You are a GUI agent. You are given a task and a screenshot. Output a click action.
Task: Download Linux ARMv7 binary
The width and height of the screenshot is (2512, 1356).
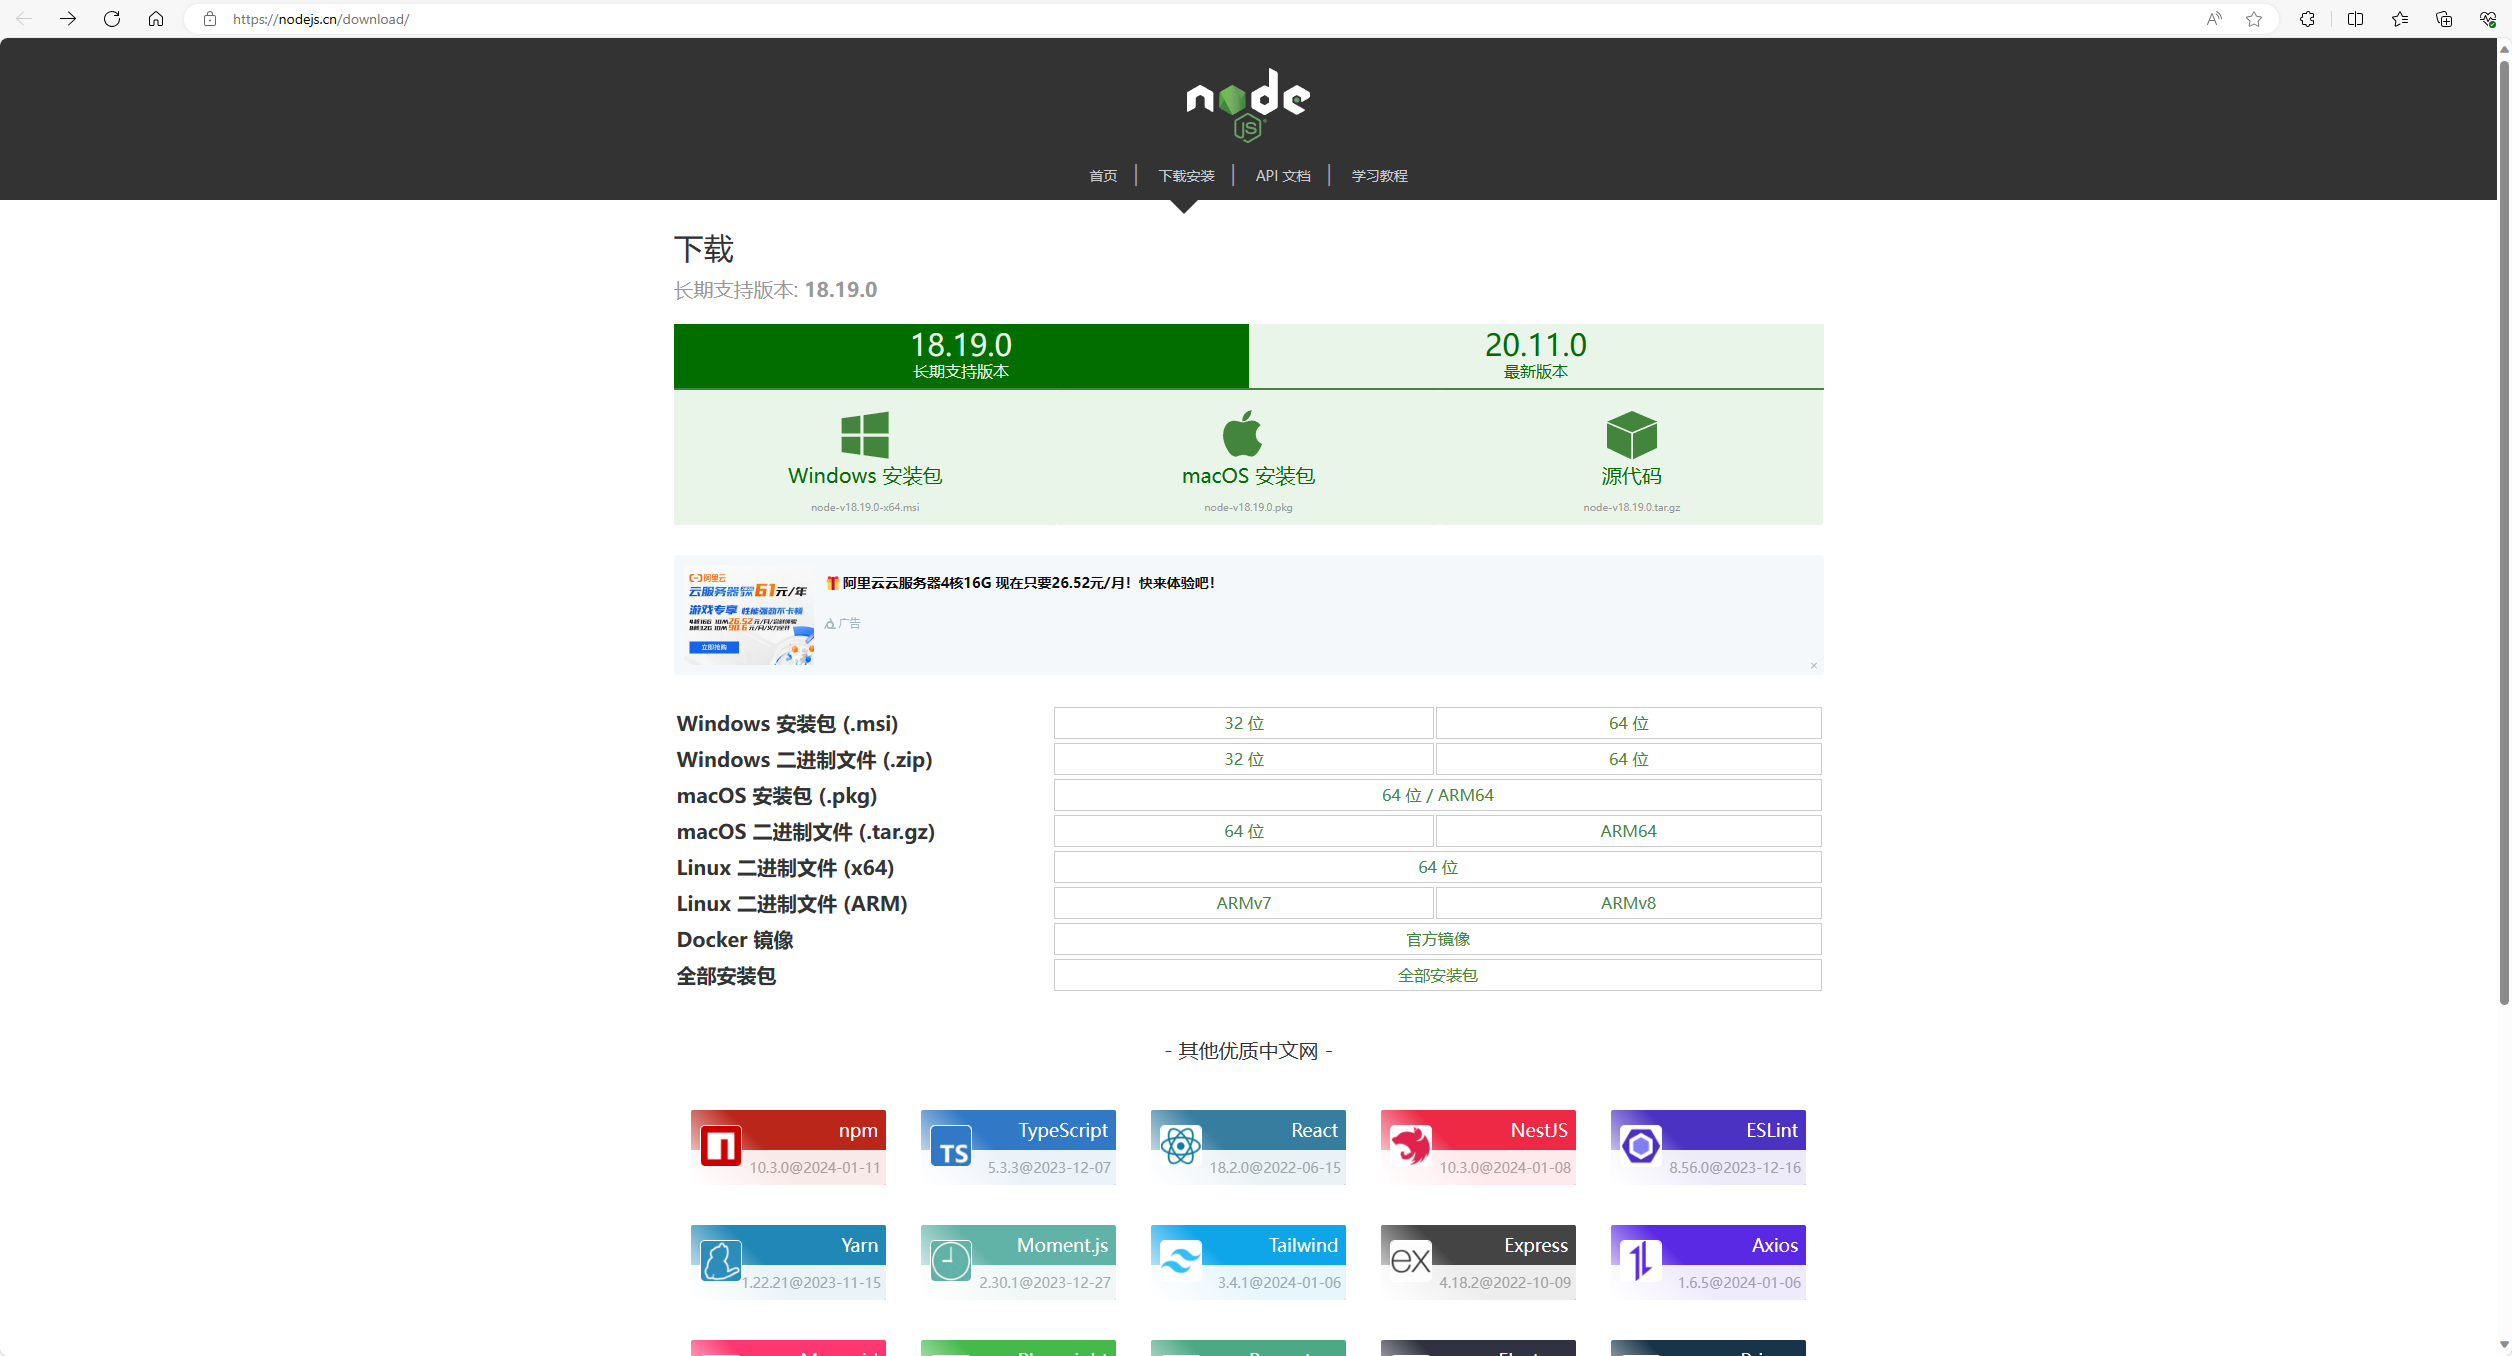pyautogui.click(x=1244, y=903)
